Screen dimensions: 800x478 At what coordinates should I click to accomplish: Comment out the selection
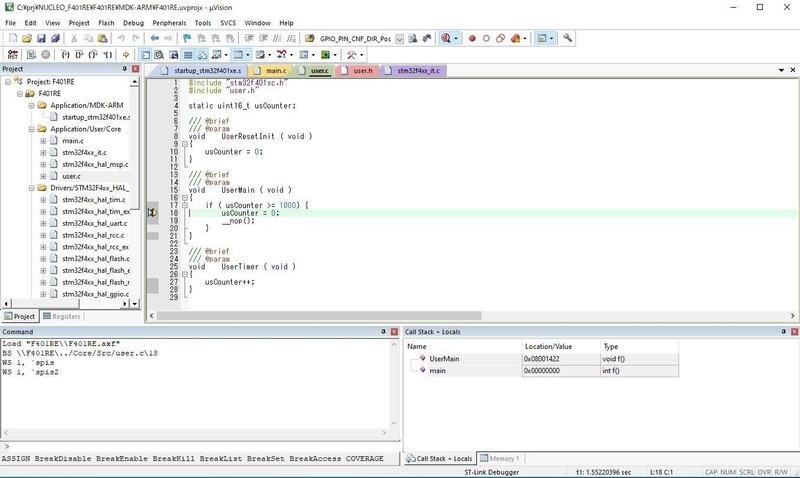[277, 38]
